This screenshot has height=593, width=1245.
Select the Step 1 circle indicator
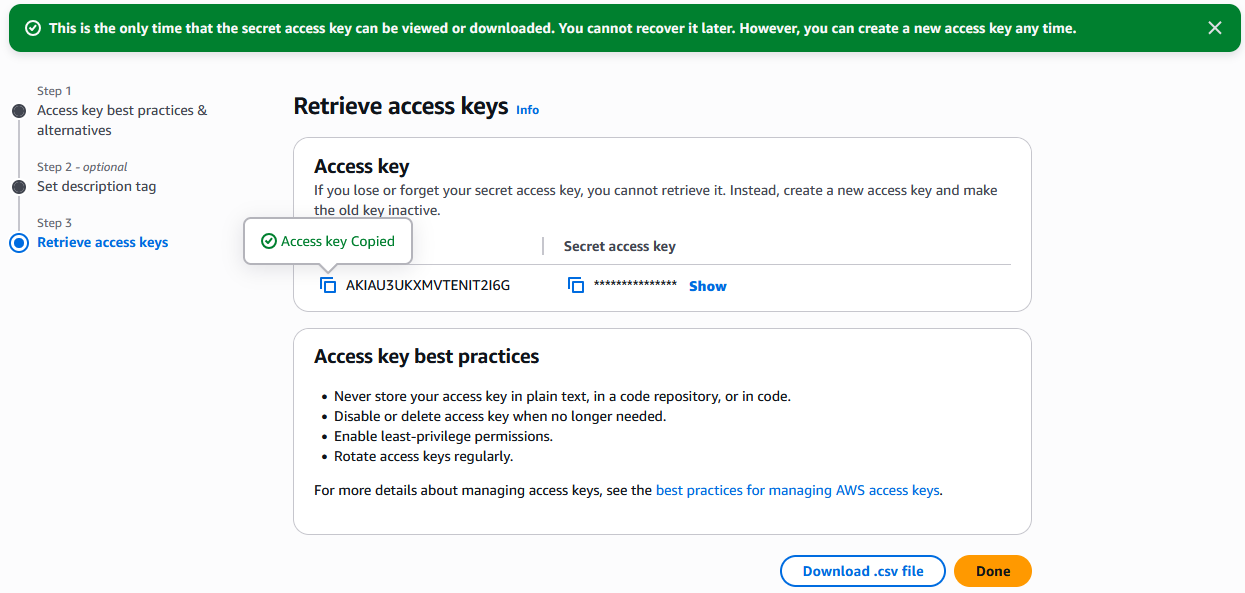click(18, 111)
